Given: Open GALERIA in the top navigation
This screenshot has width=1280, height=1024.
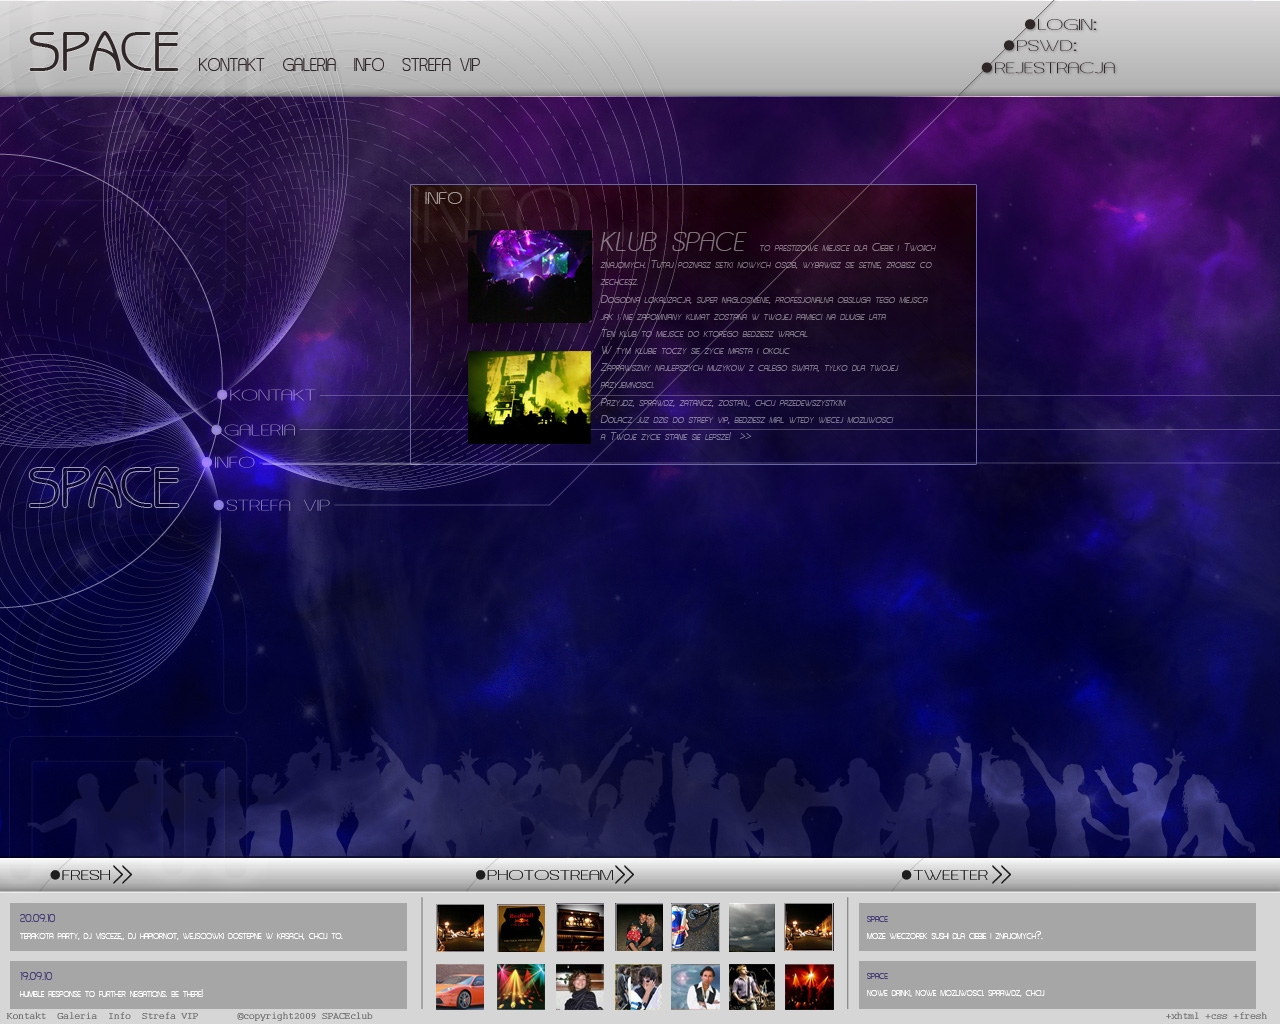Looking at the screenshot, I should pos(309,65).
